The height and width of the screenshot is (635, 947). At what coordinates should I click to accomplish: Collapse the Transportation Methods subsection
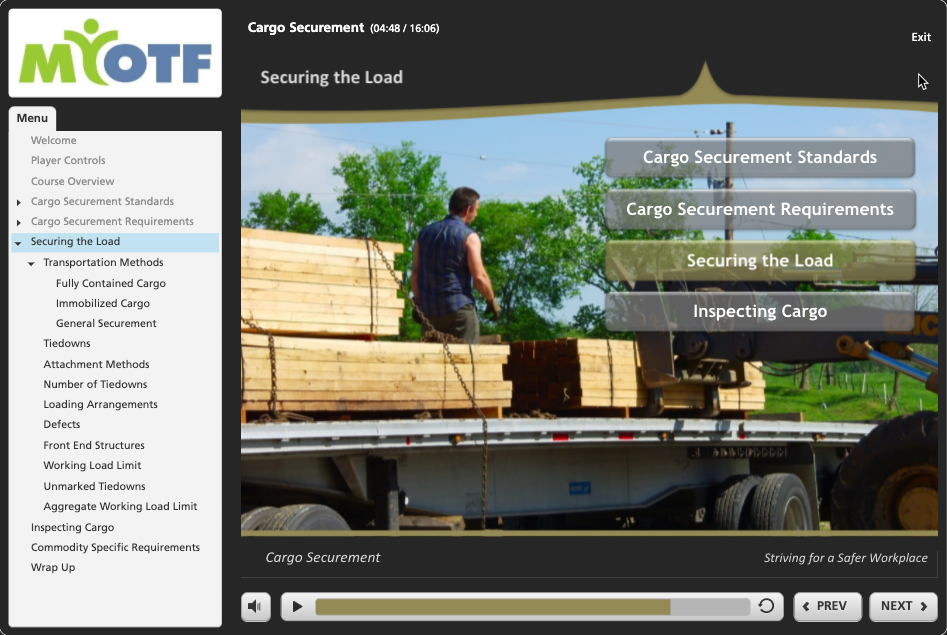coord(31,263)
